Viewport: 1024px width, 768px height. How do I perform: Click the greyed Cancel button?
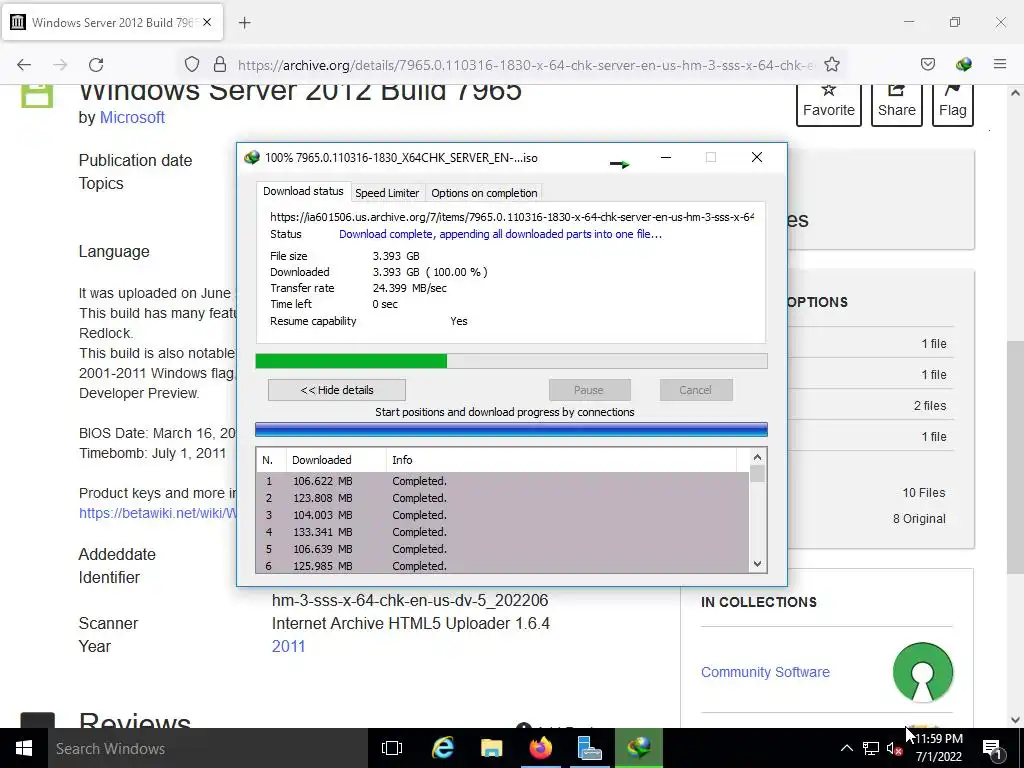pyautogui.click(x=696, y=390)
